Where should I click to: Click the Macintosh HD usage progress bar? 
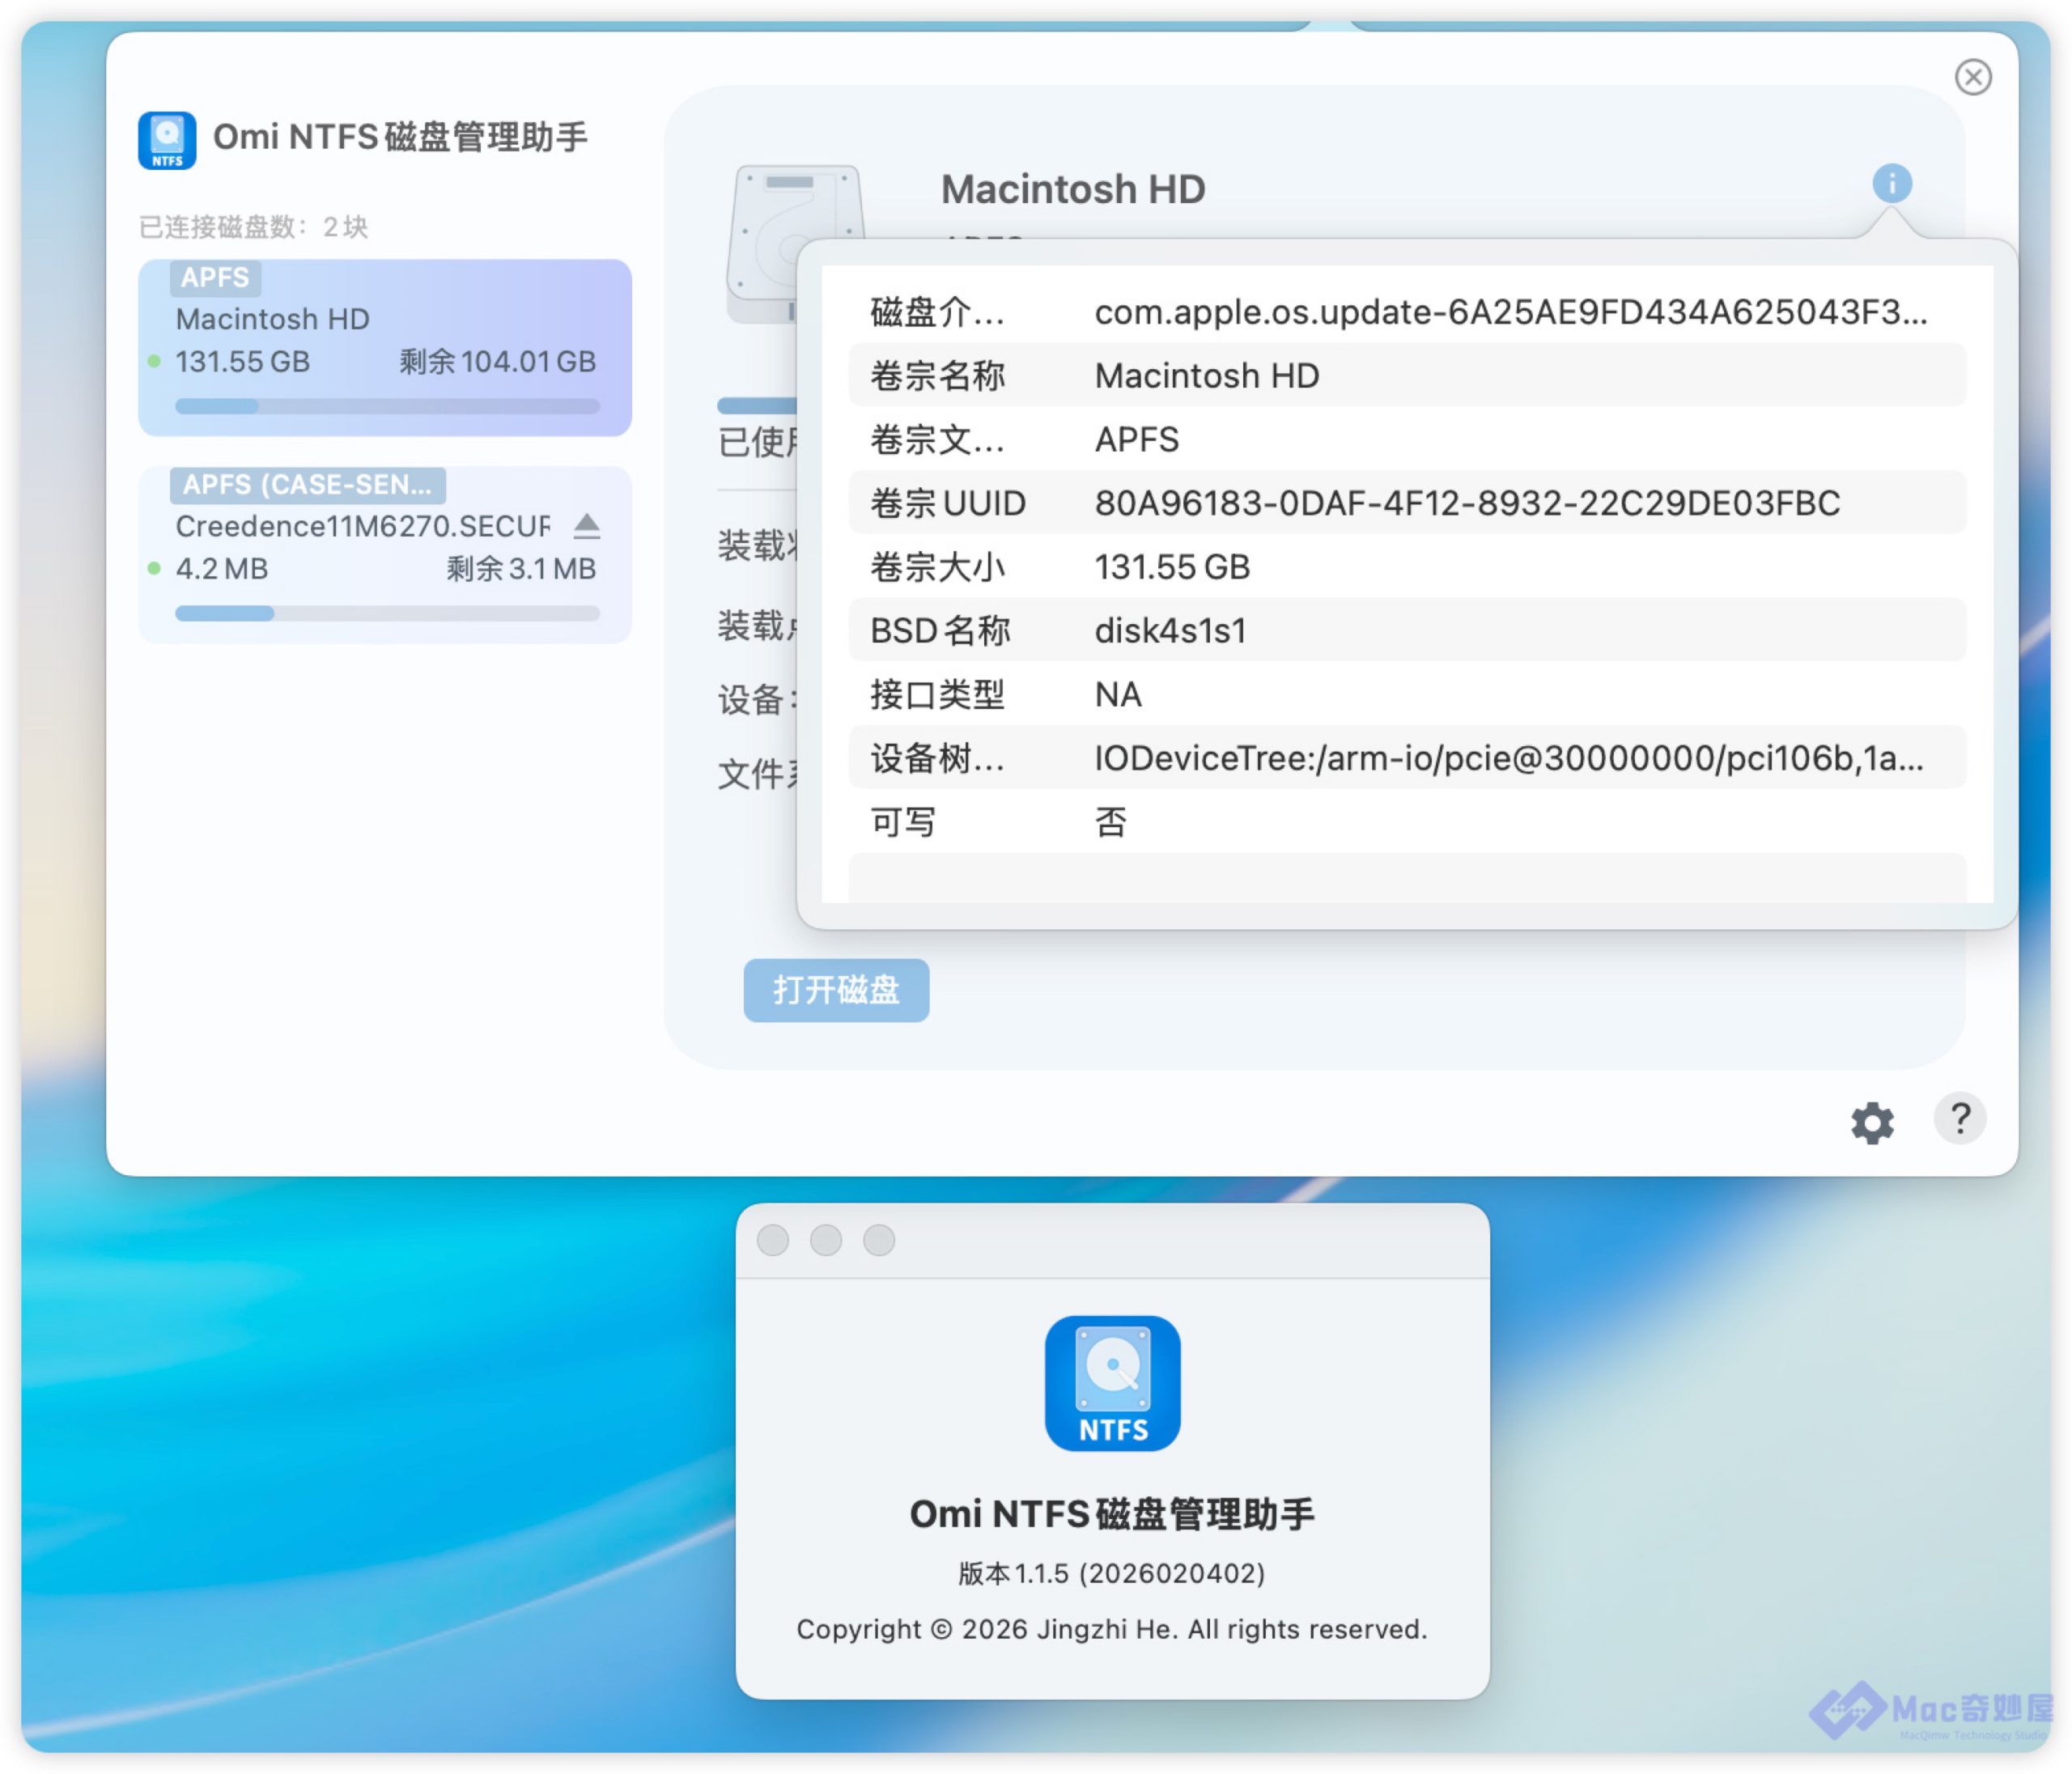point(386,406)
